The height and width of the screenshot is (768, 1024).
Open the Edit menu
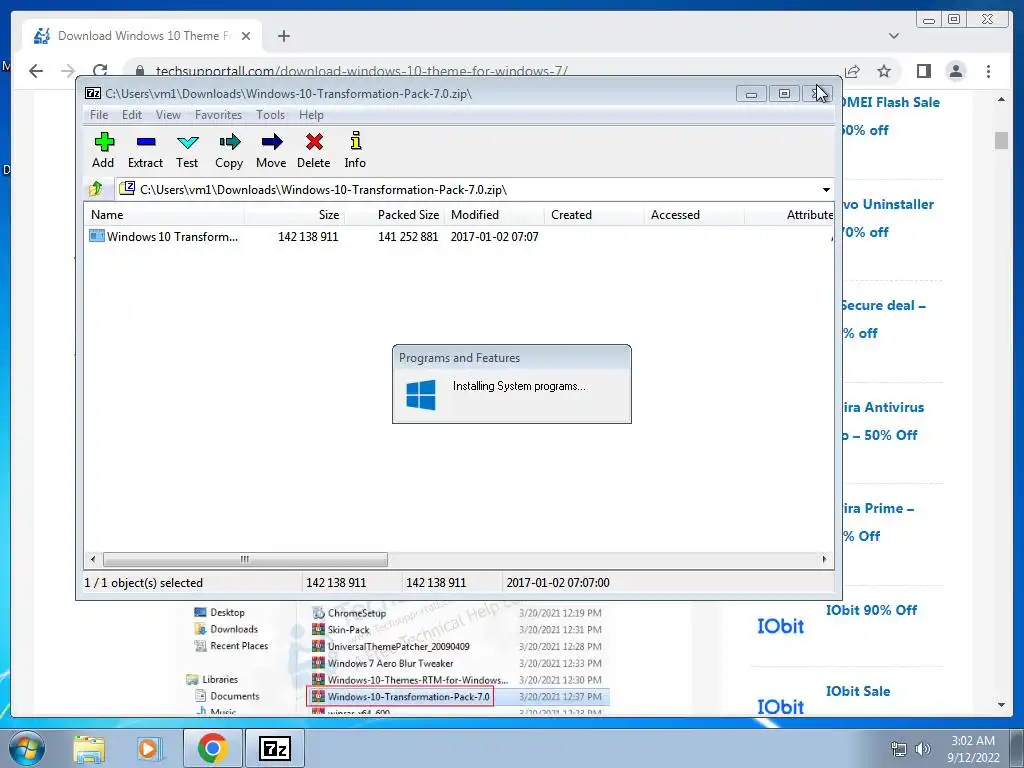pos(132,115)
